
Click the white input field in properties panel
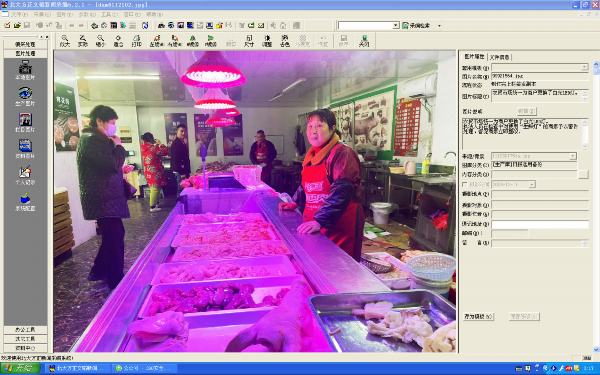pyautogui.click(x=540, y=224)
